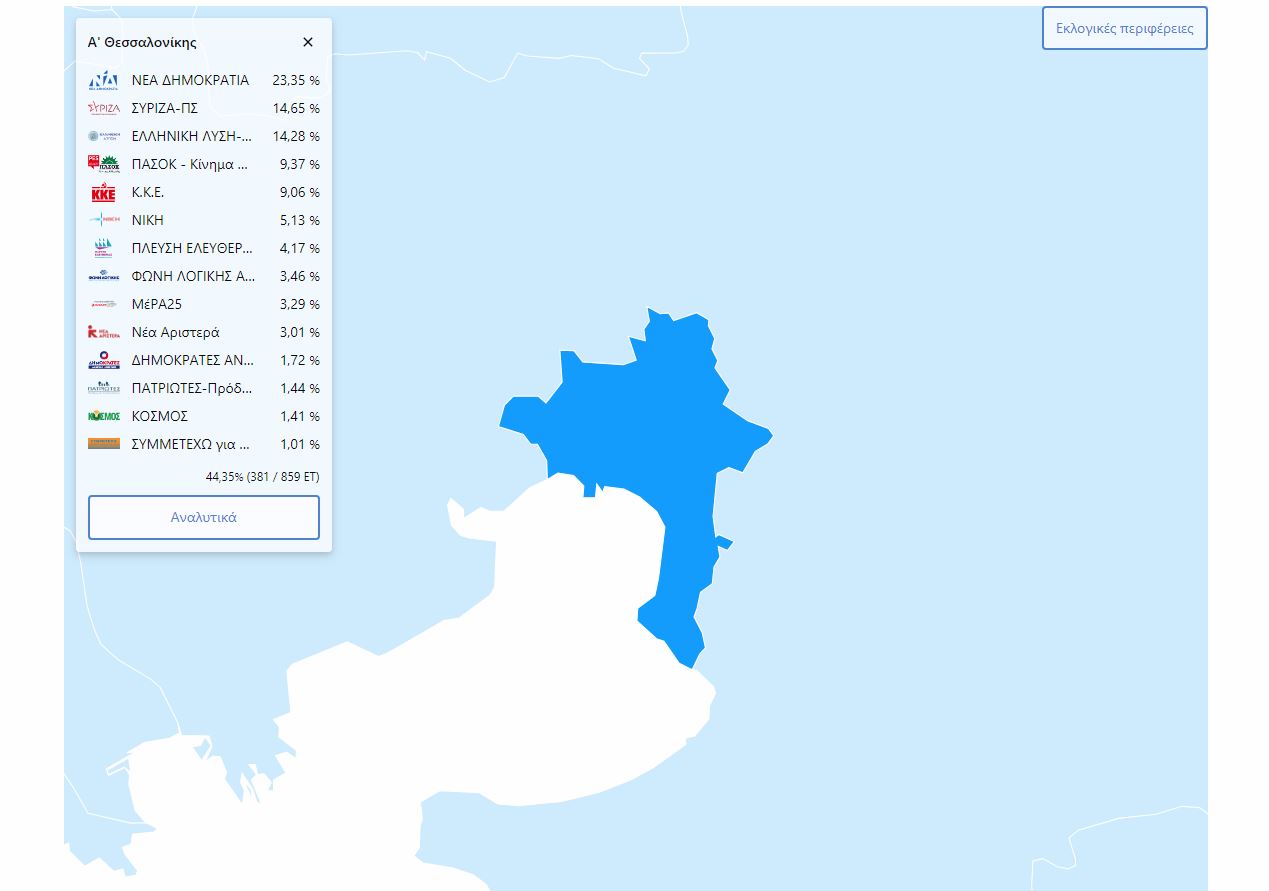Select the highlighted blue Thessaloniki district
This screenshot has height=891, width=1269.
pos(640,420)
